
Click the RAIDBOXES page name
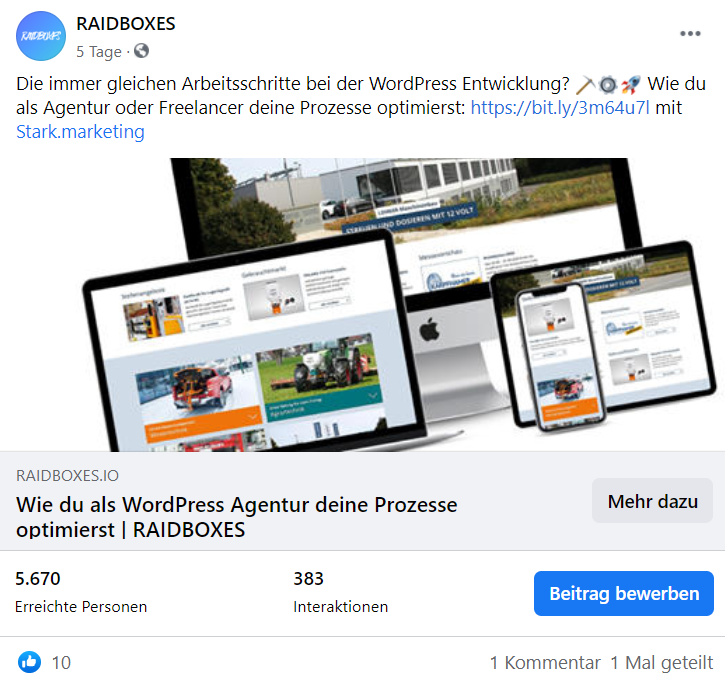126,24
